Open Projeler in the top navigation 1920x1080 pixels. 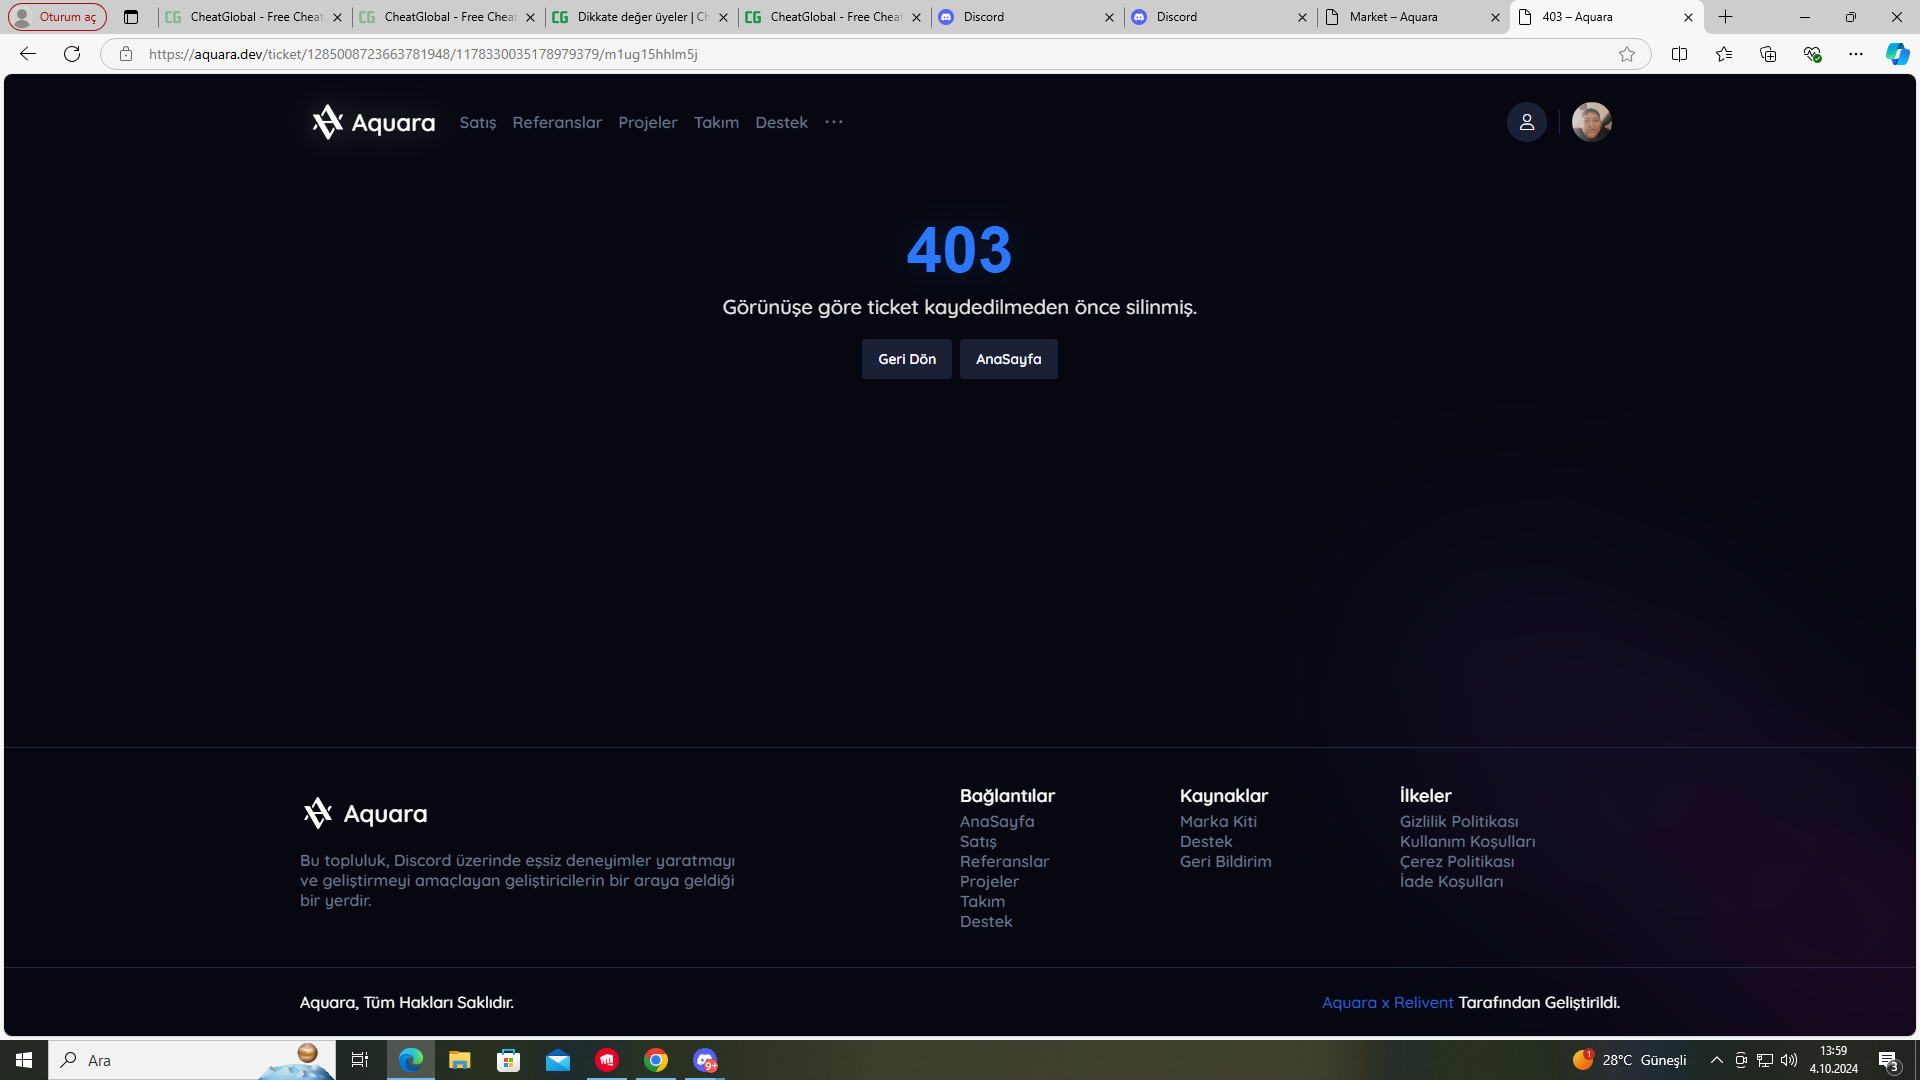(x=648, y=122)
